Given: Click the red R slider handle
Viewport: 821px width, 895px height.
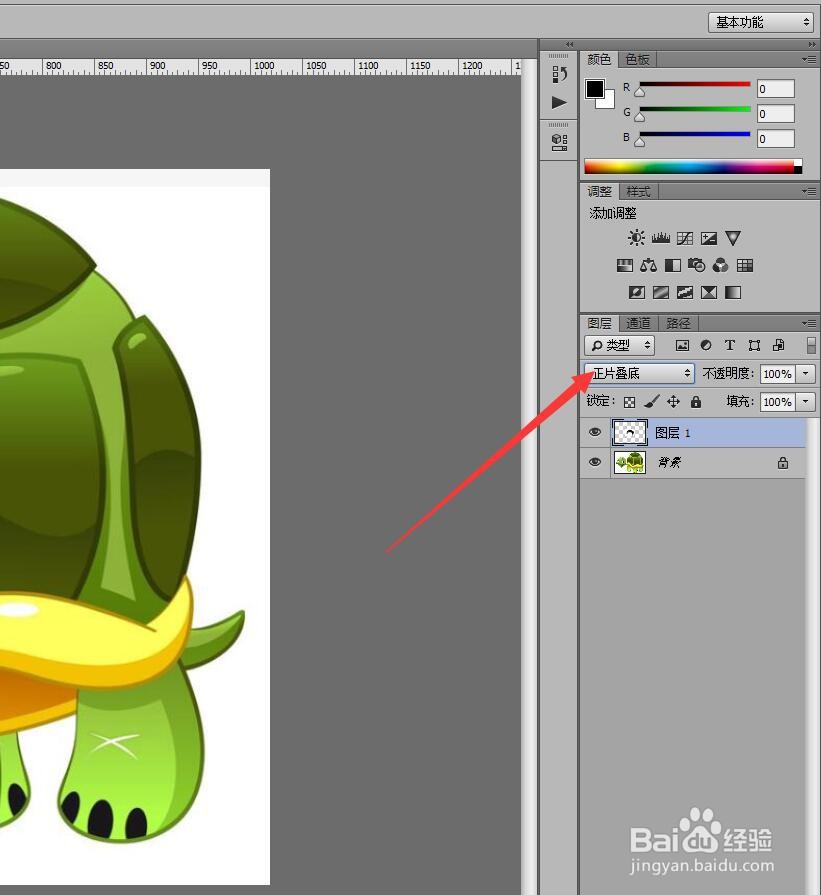Looking at the screenshot, I should point(640,92).
